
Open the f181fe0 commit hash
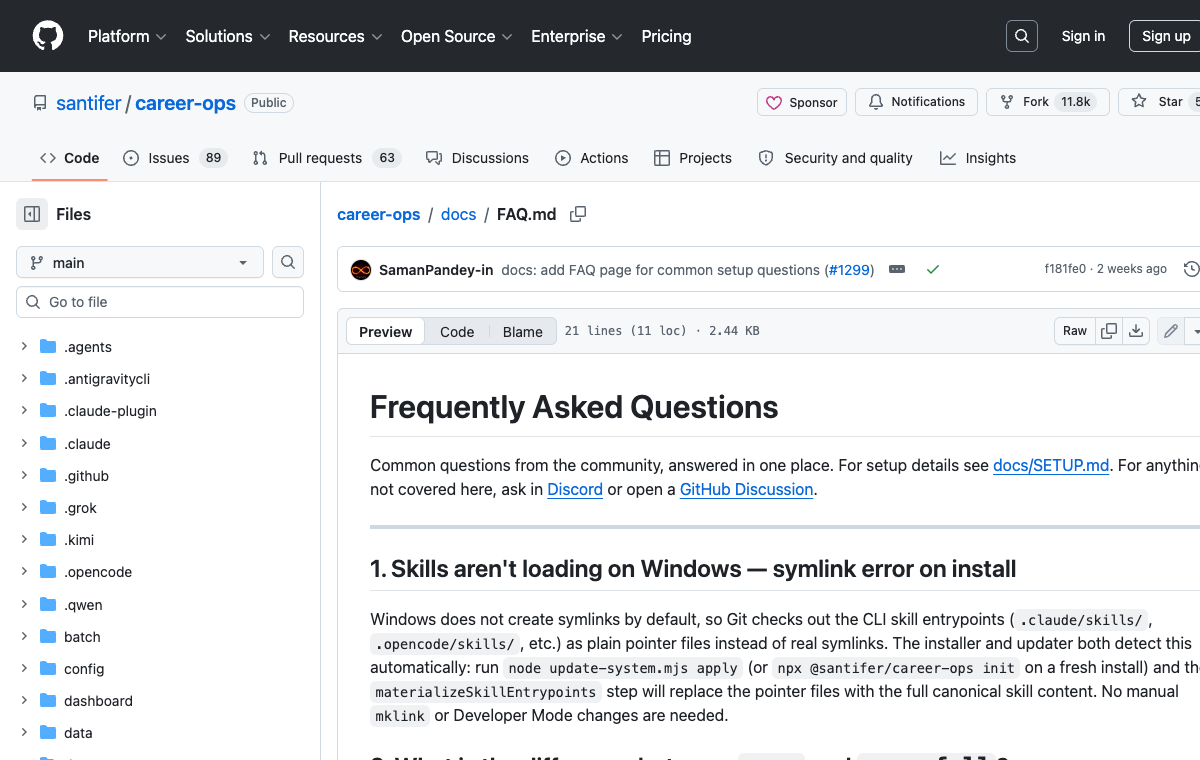point(1067,269)
